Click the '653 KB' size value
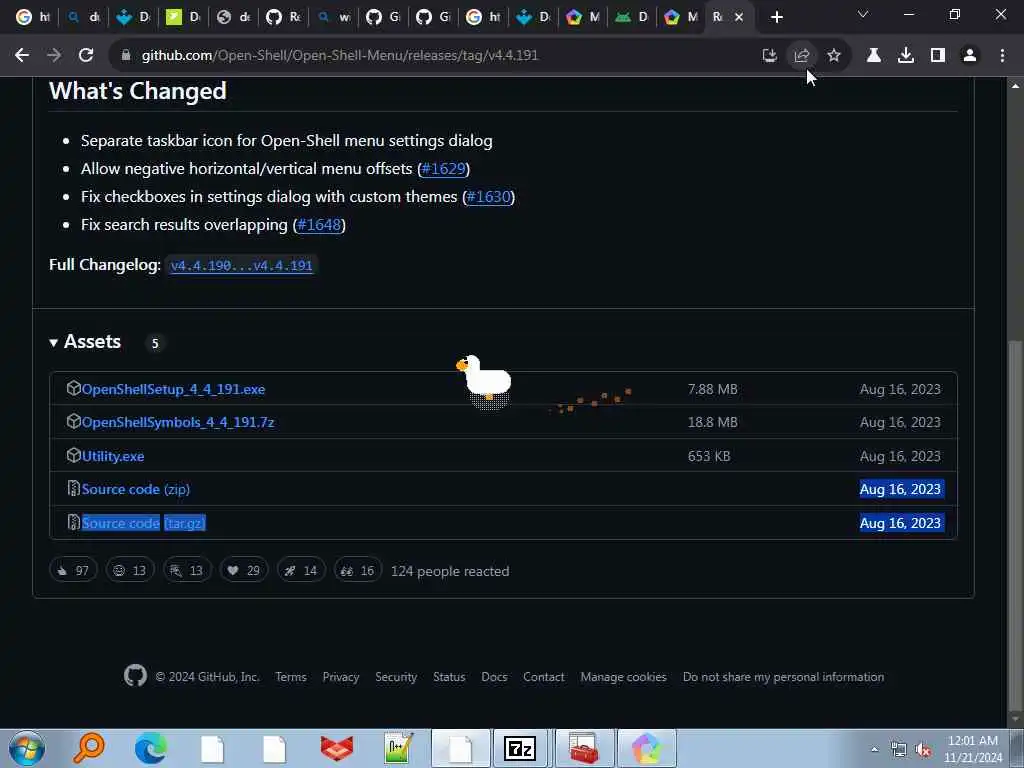Viewport: 1024px width, 768px height. click(x=709, y=456)
